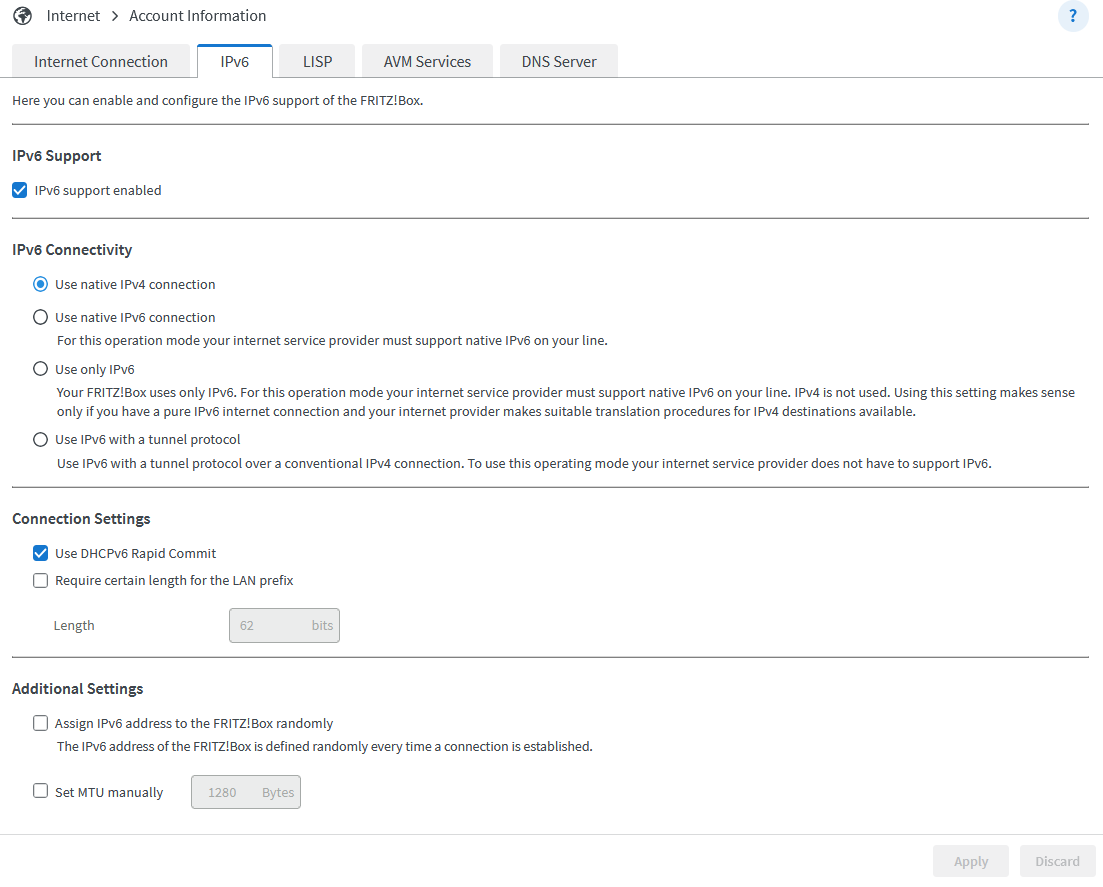Select Use native IPv6 connection radio

point(41,317)
